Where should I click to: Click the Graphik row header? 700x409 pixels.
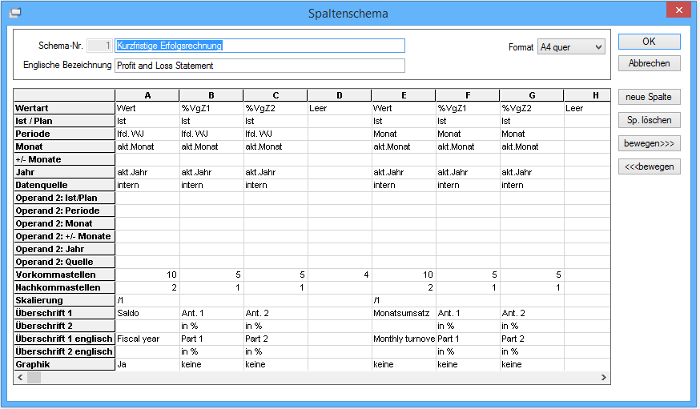pos(64,364)
